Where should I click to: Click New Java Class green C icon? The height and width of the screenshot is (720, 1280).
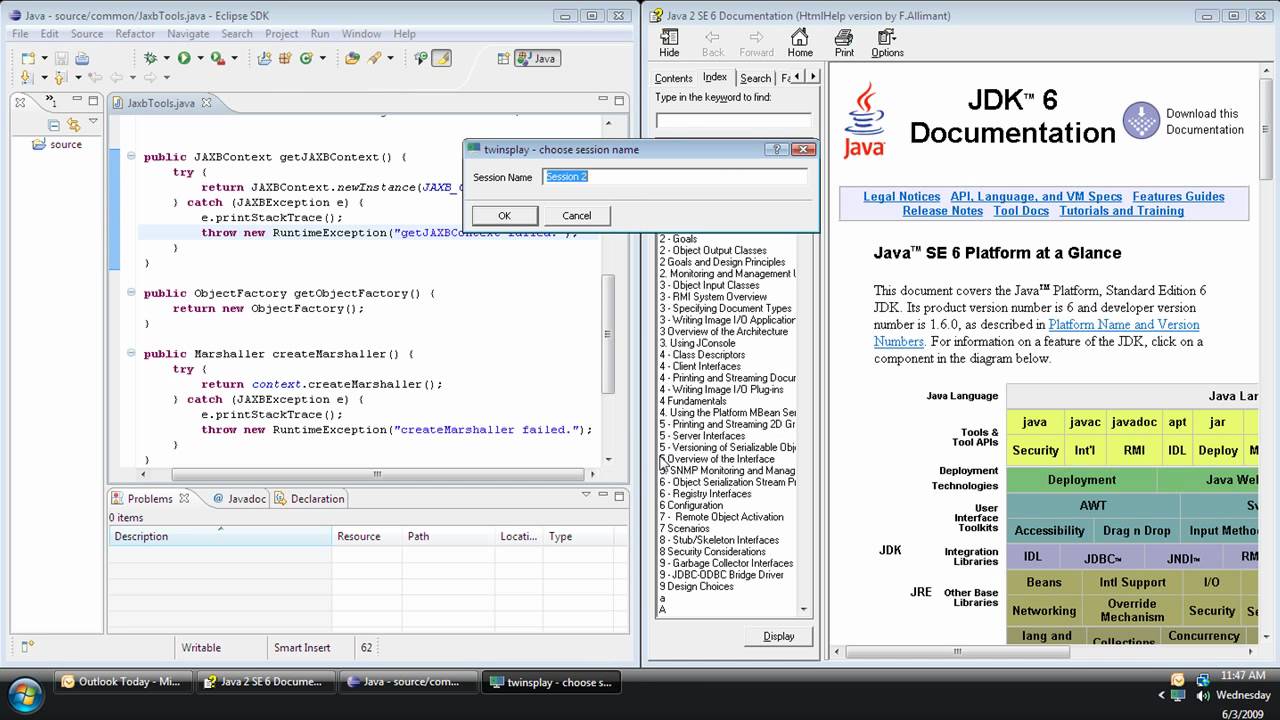pos(306,58)
